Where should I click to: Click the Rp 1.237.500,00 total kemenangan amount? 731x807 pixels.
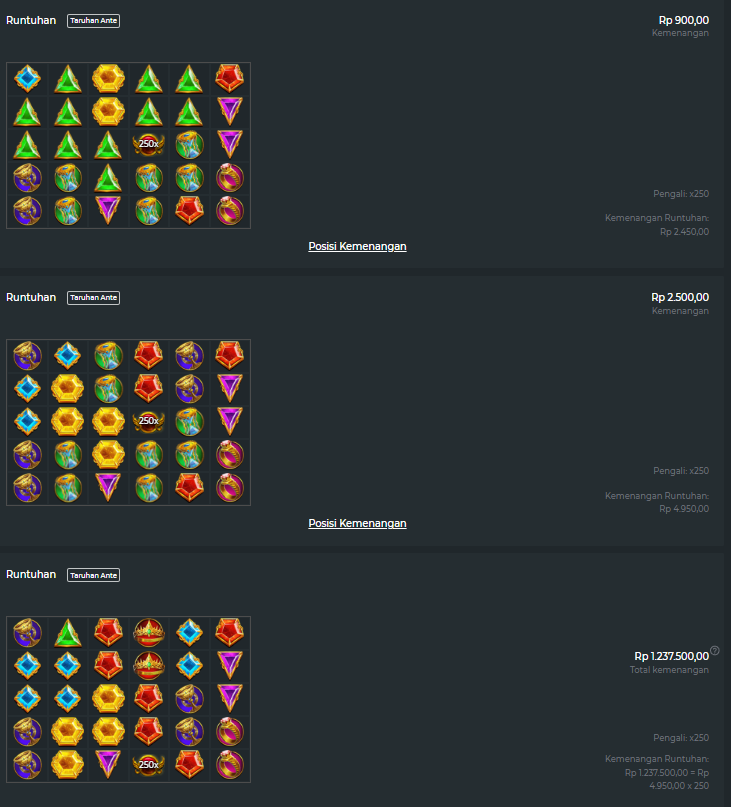click(x=671, y=656)
